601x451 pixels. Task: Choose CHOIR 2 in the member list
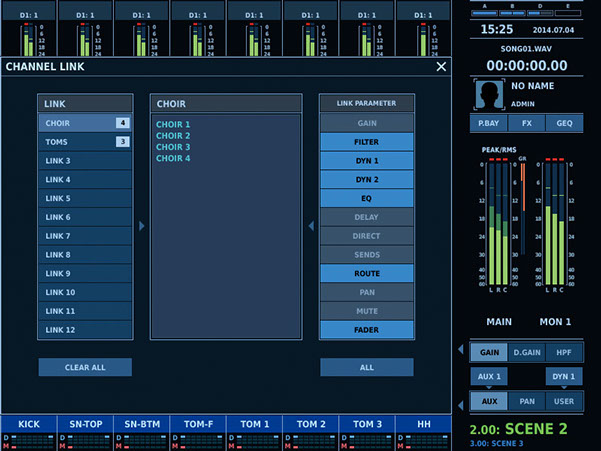(x=173, y=135)
